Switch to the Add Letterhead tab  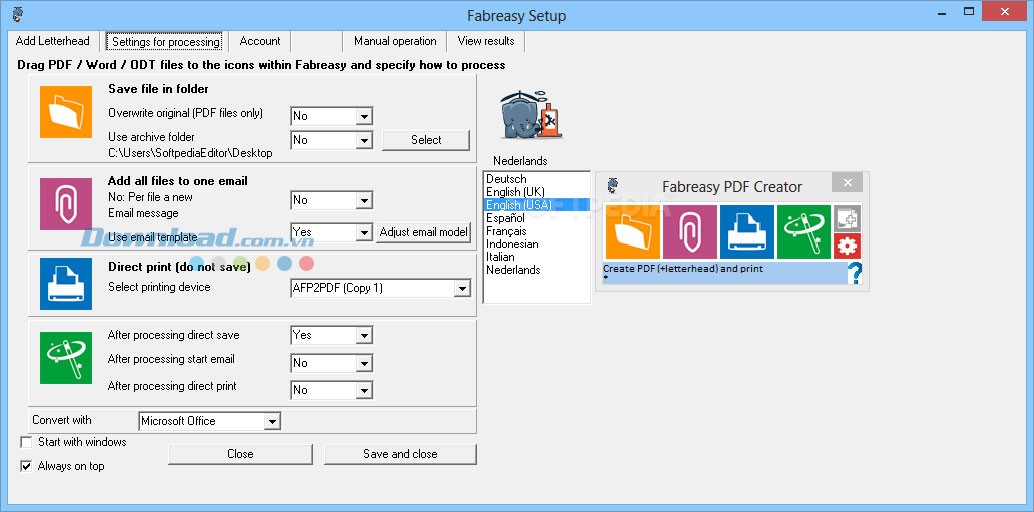click(x=53, y=41)
